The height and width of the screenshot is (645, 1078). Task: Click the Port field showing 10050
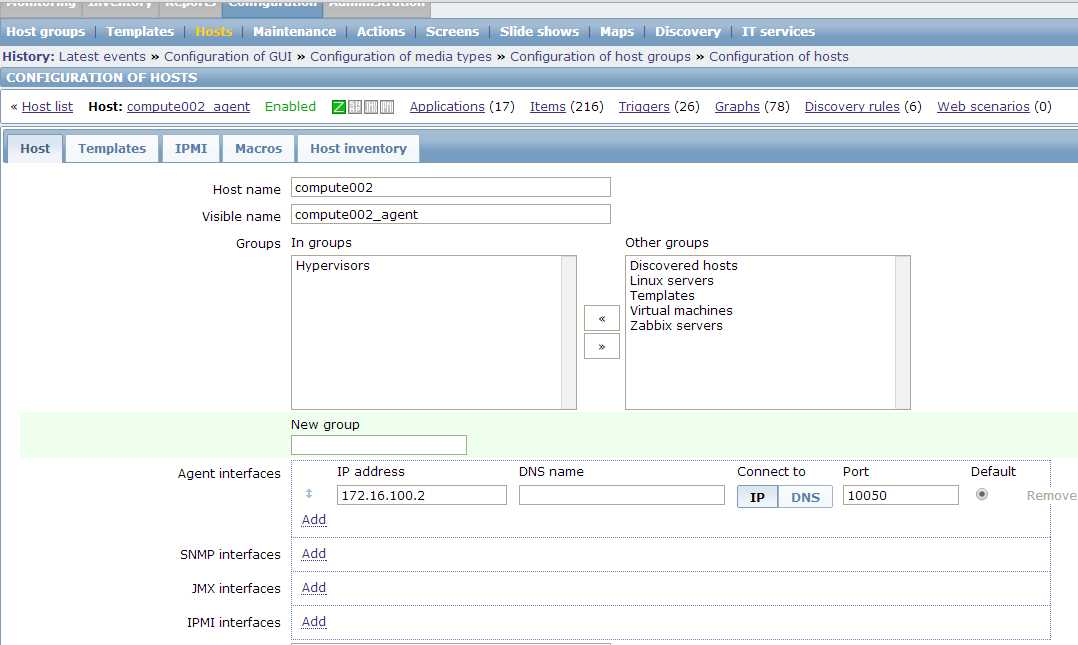click(901, 495)
